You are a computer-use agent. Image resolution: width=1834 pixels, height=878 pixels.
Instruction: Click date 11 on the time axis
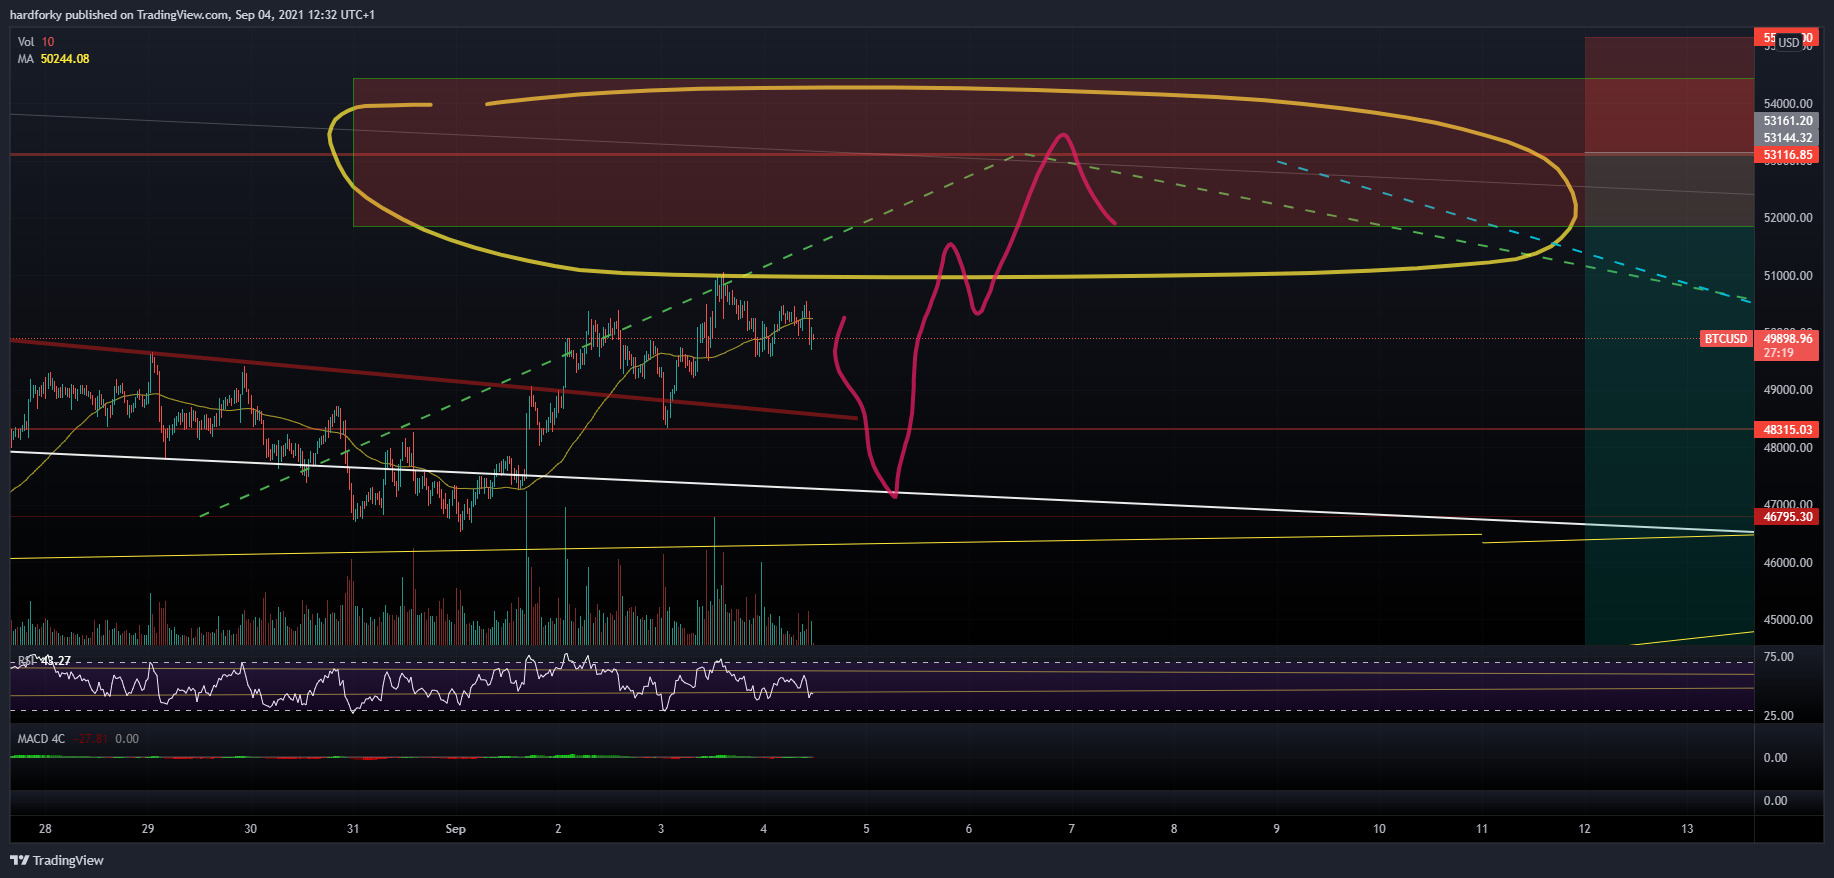click(1482, 829)
